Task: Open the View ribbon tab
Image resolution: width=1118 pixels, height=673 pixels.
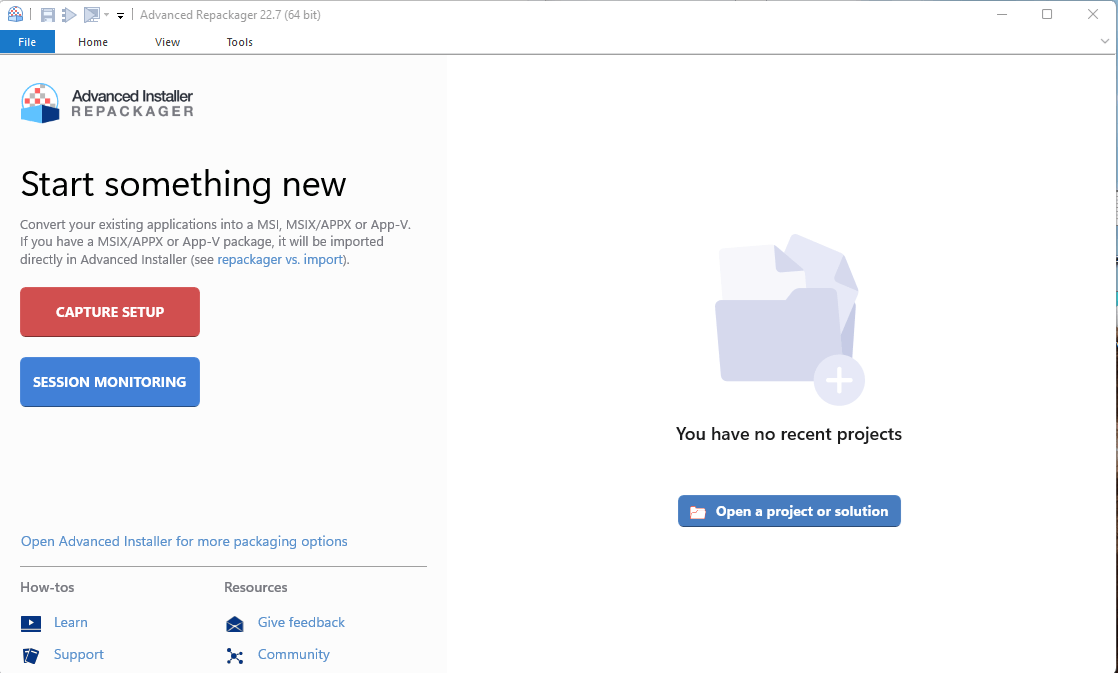Action: (167, 42)
